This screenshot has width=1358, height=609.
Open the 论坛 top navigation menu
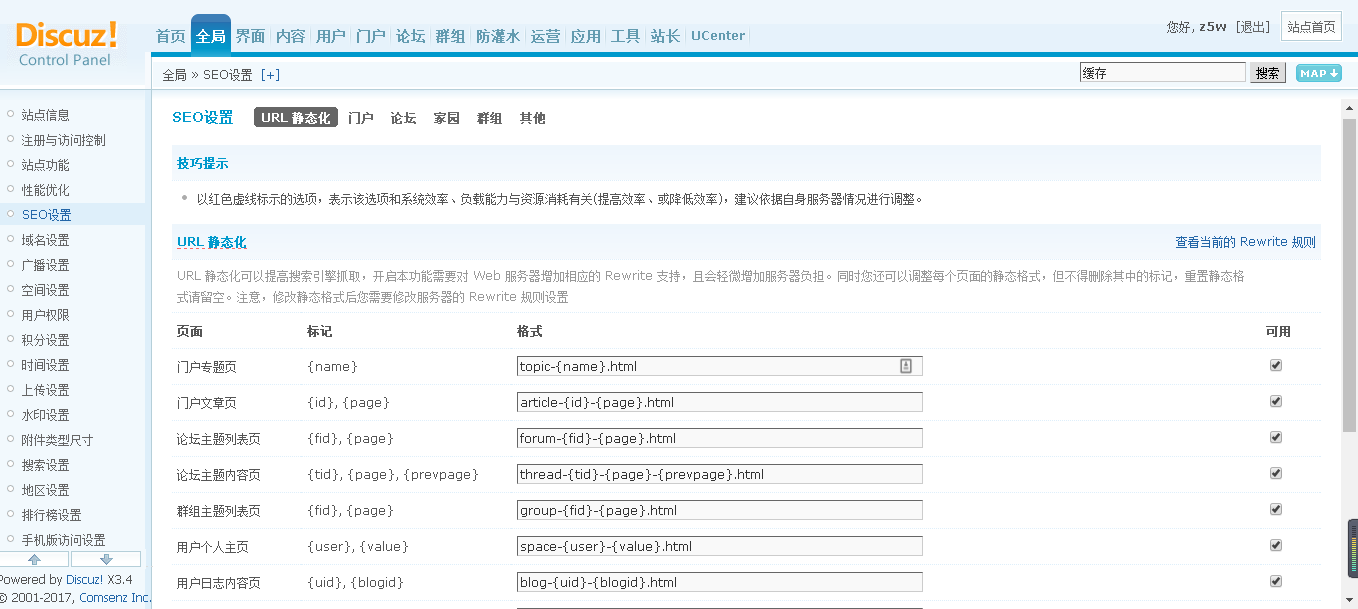[x=410, y=36]
